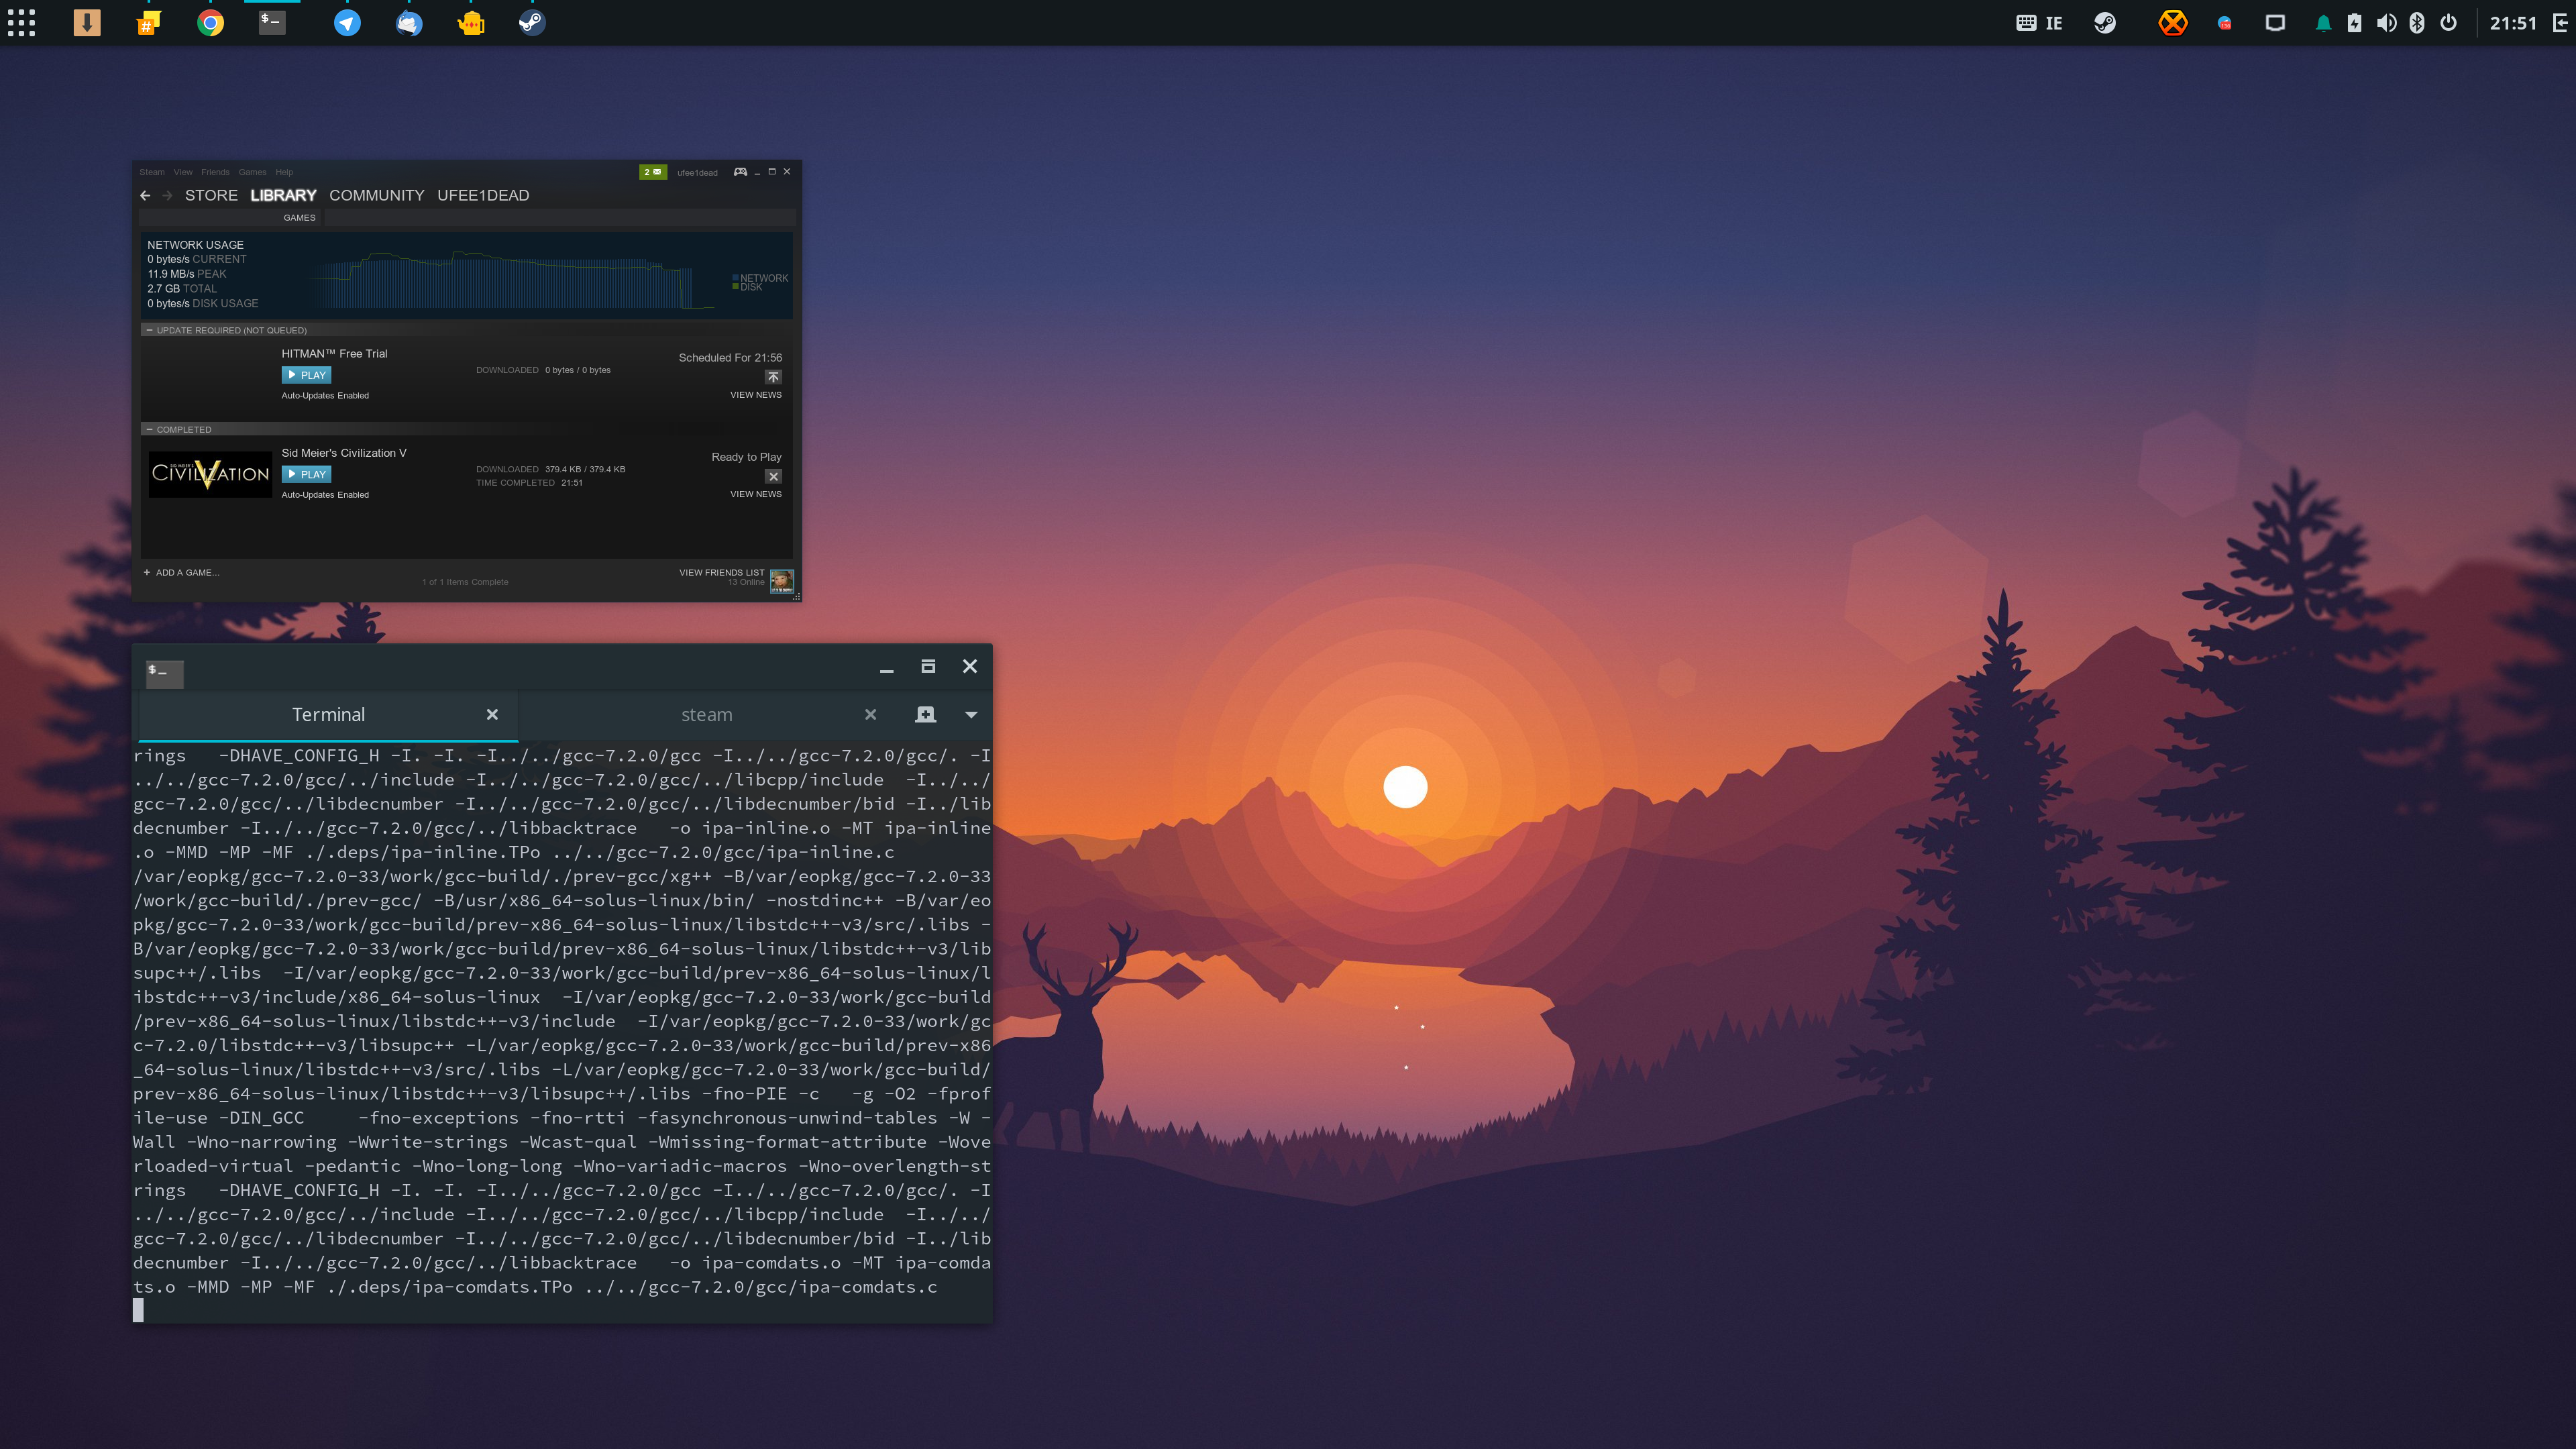Click the 'Sid Meier's Civilization V' title
This screenshot has height=1449, width=2576.
pos(343,453)
